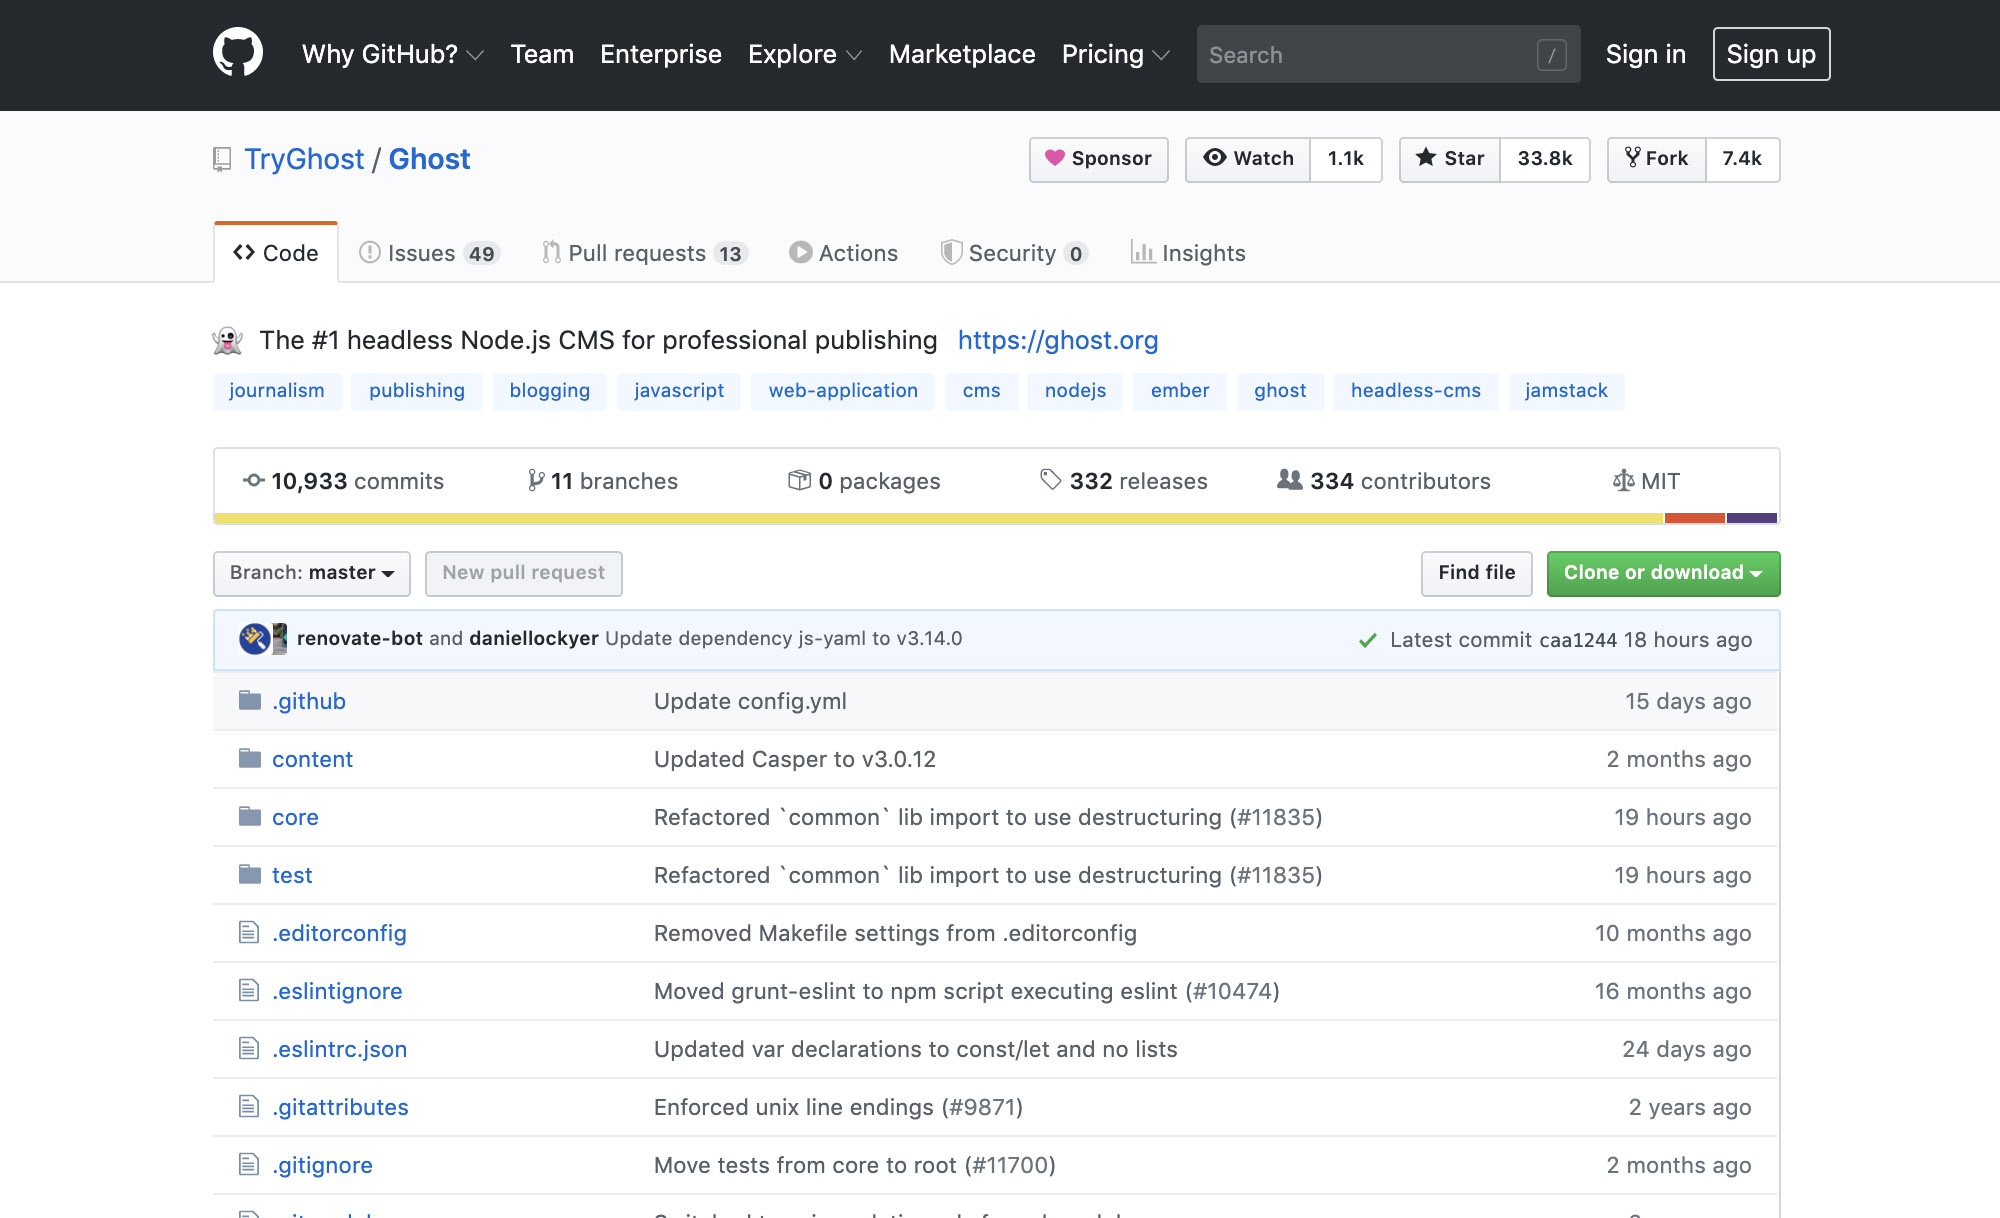Open 'Updated Casper to v3.0.12' commit message
Image resolution: width=2000 pixels, height=1218 pixels.
click(x=795, y=759)
